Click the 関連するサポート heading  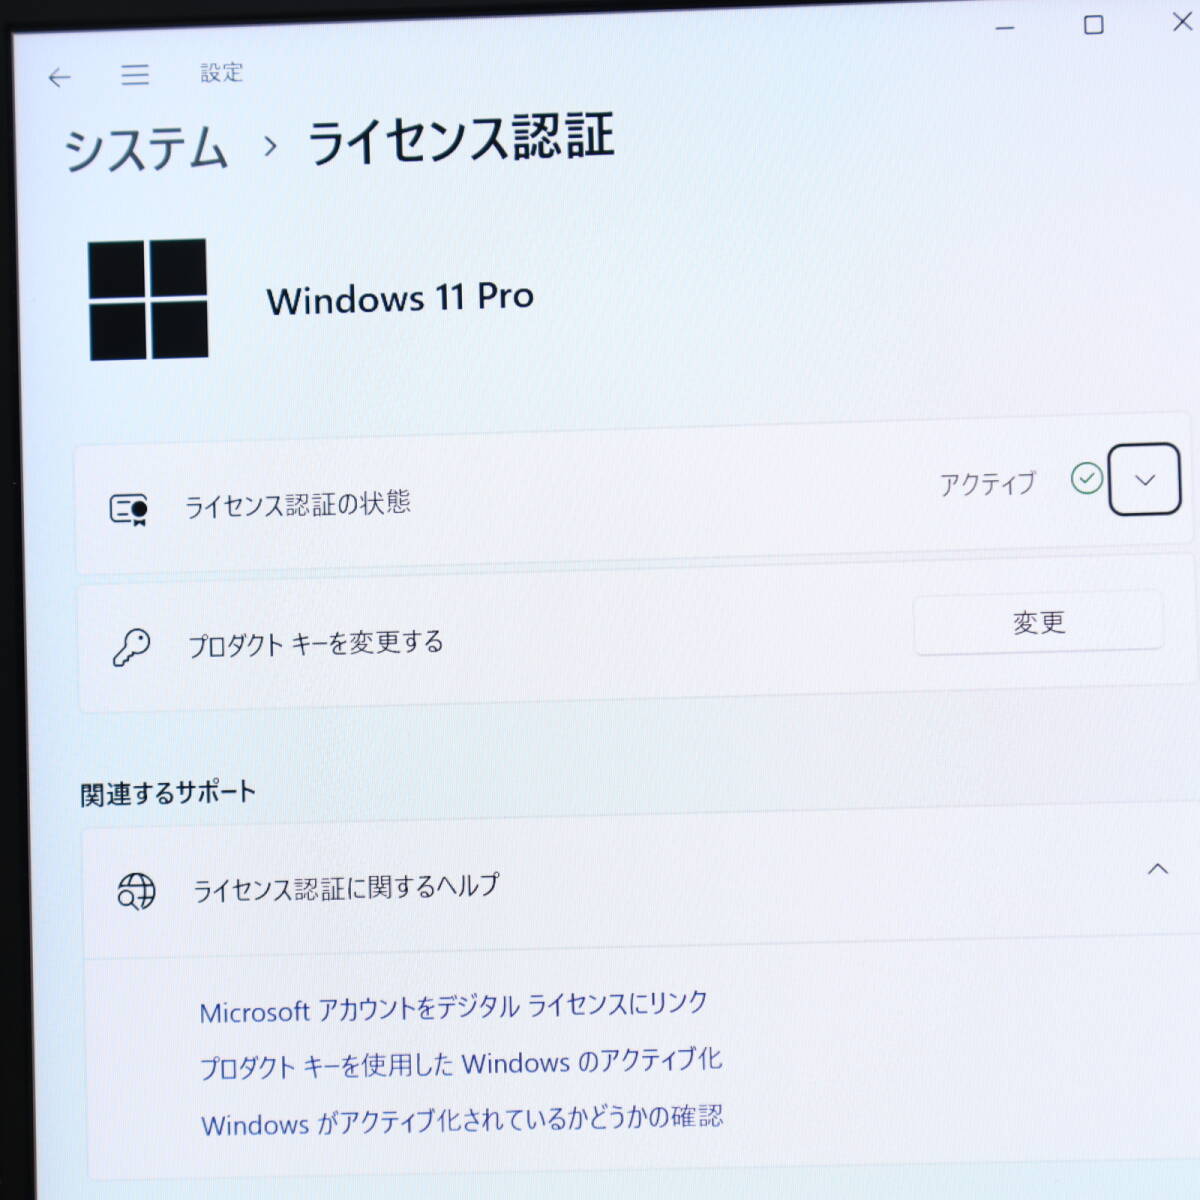(x=168, y=794)
